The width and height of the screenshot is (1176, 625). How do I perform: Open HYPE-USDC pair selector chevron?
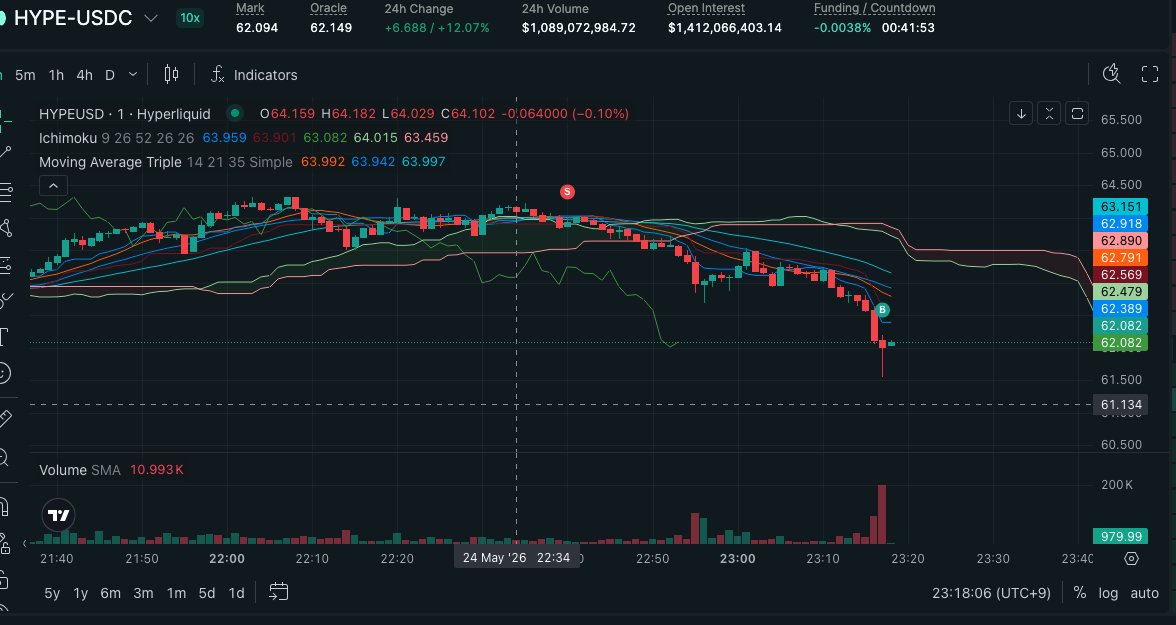point(151,18)
